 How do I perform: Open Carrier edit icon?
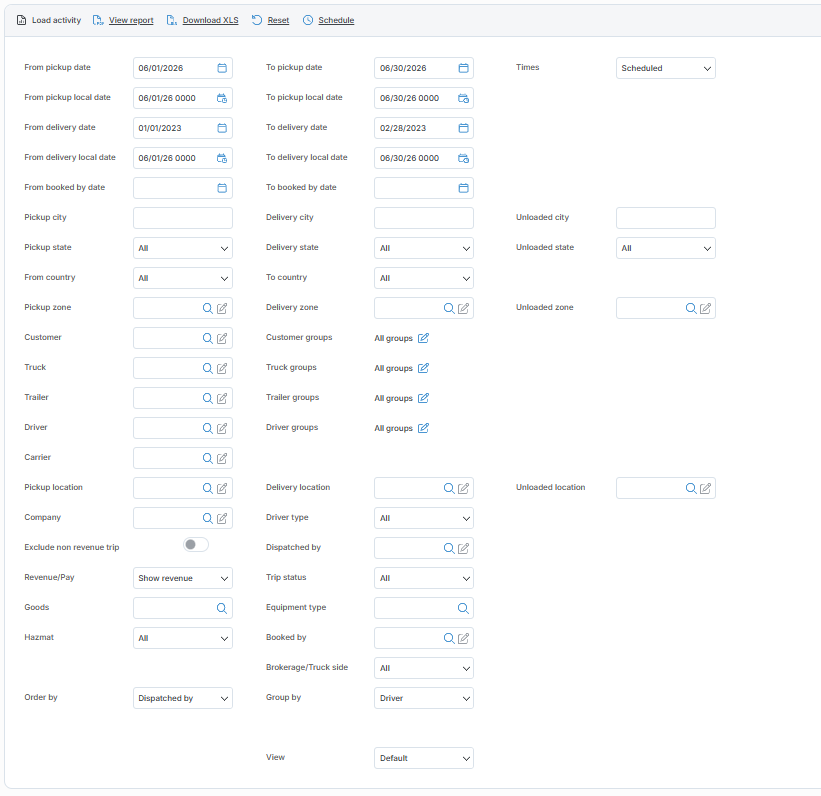pos(222,458)
